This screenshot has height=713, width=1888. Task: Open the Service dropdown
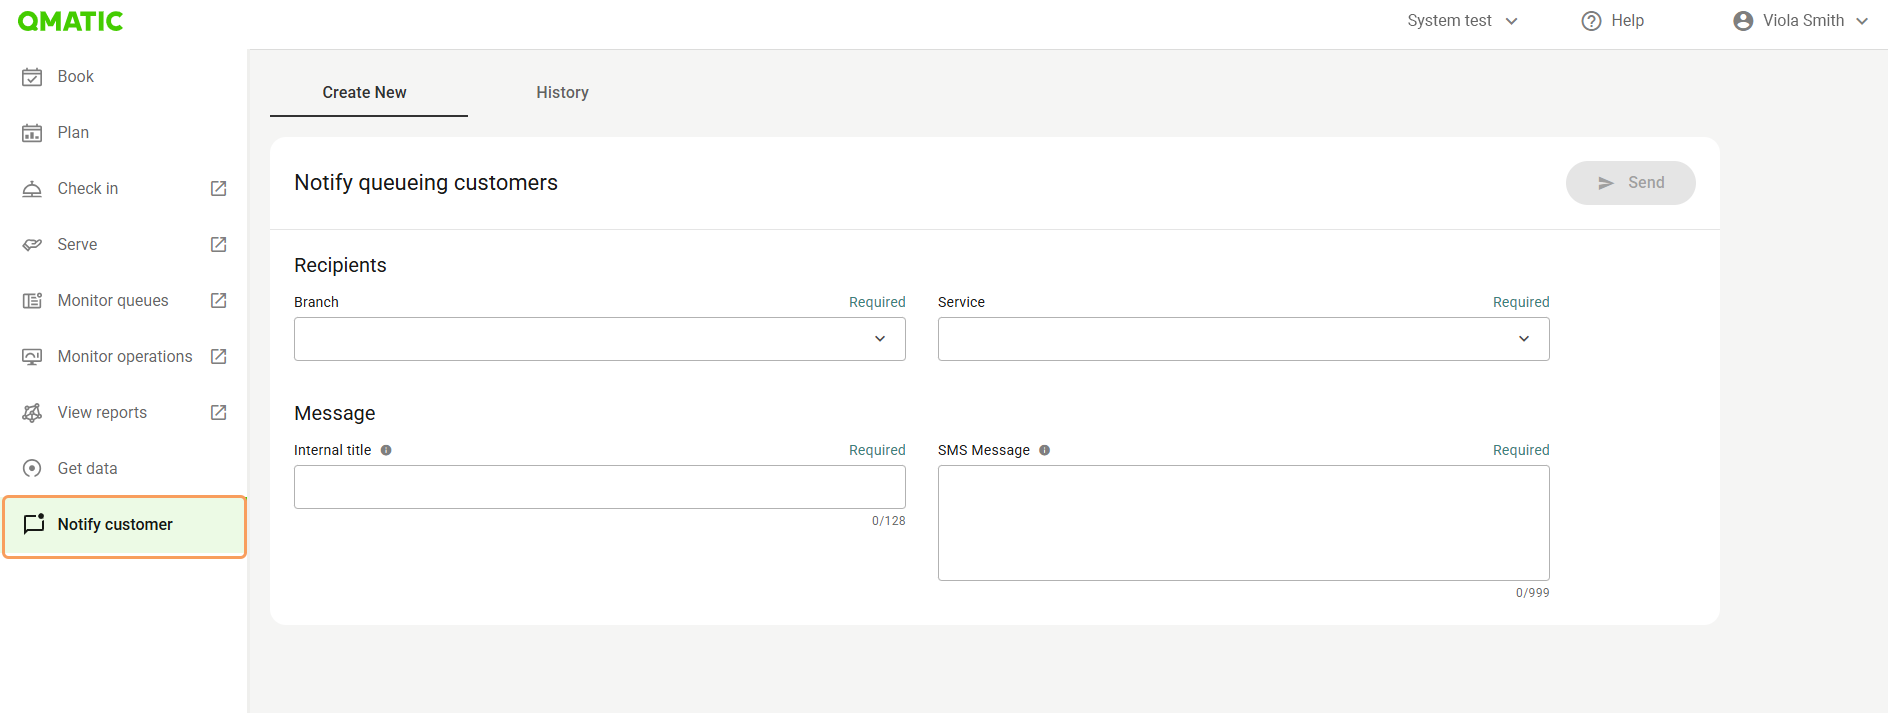click(x=1244, y=339)
